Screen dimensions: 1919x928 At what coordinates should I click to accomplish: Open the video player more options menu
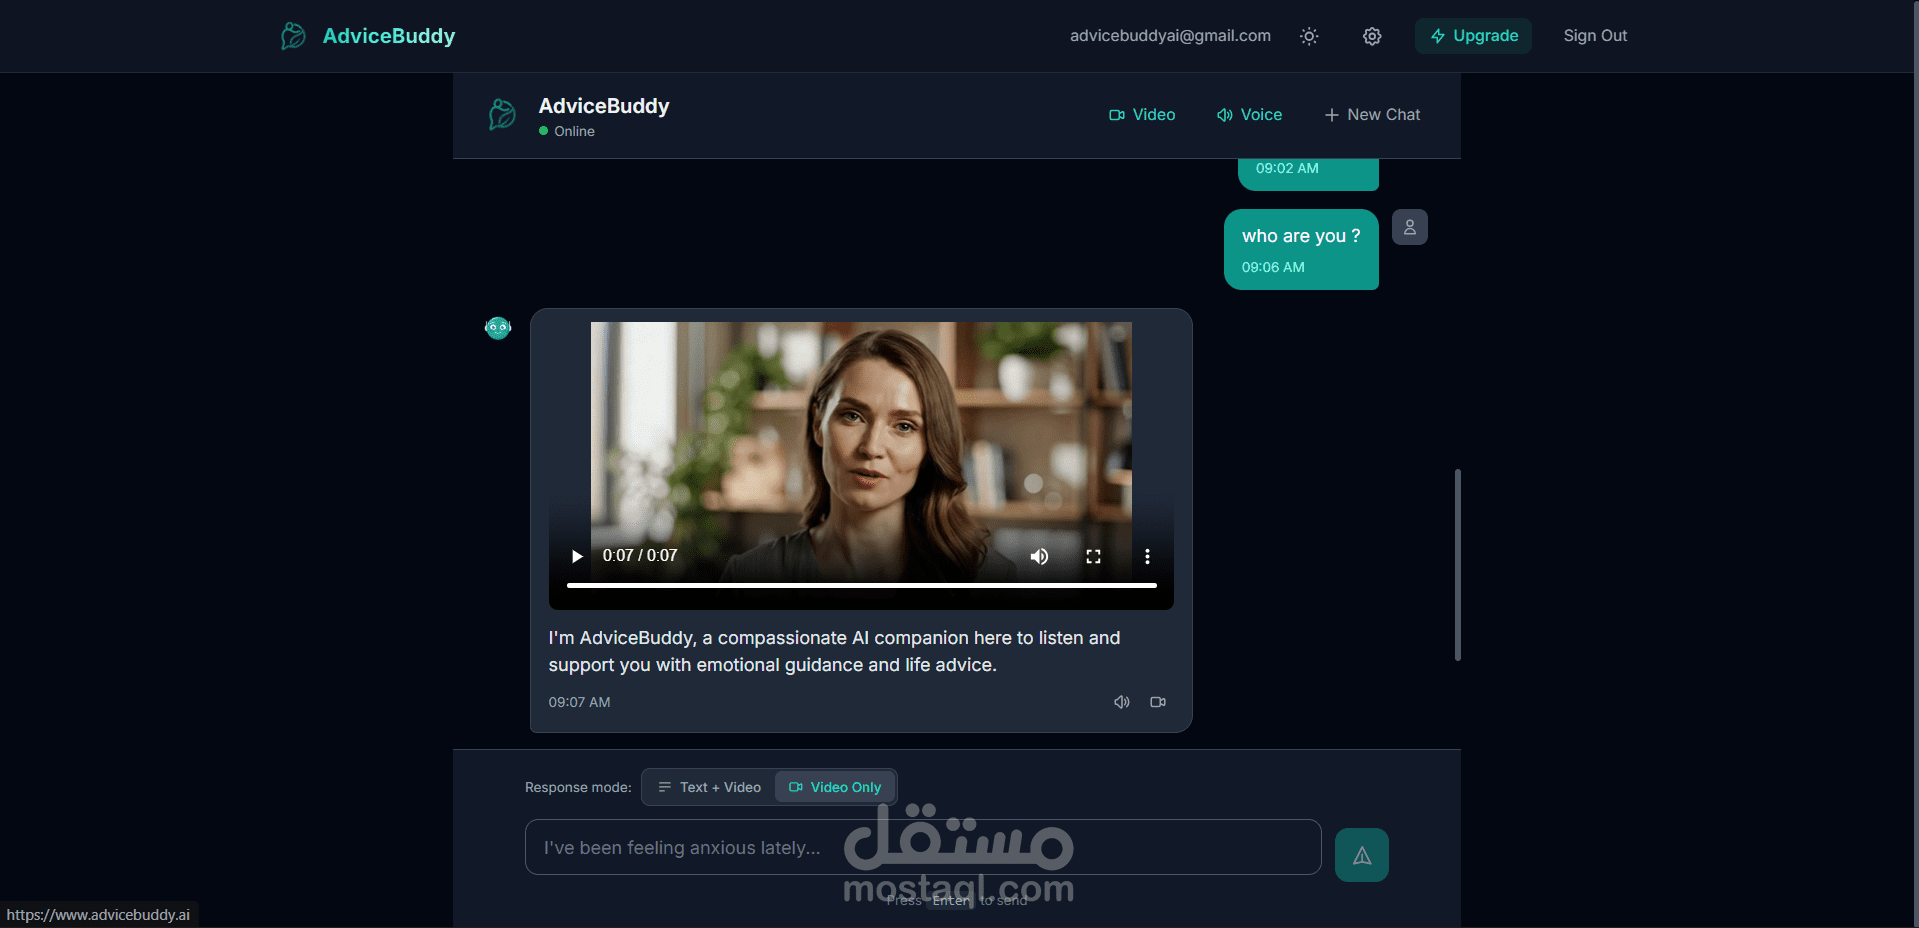tap(1147, 556)
